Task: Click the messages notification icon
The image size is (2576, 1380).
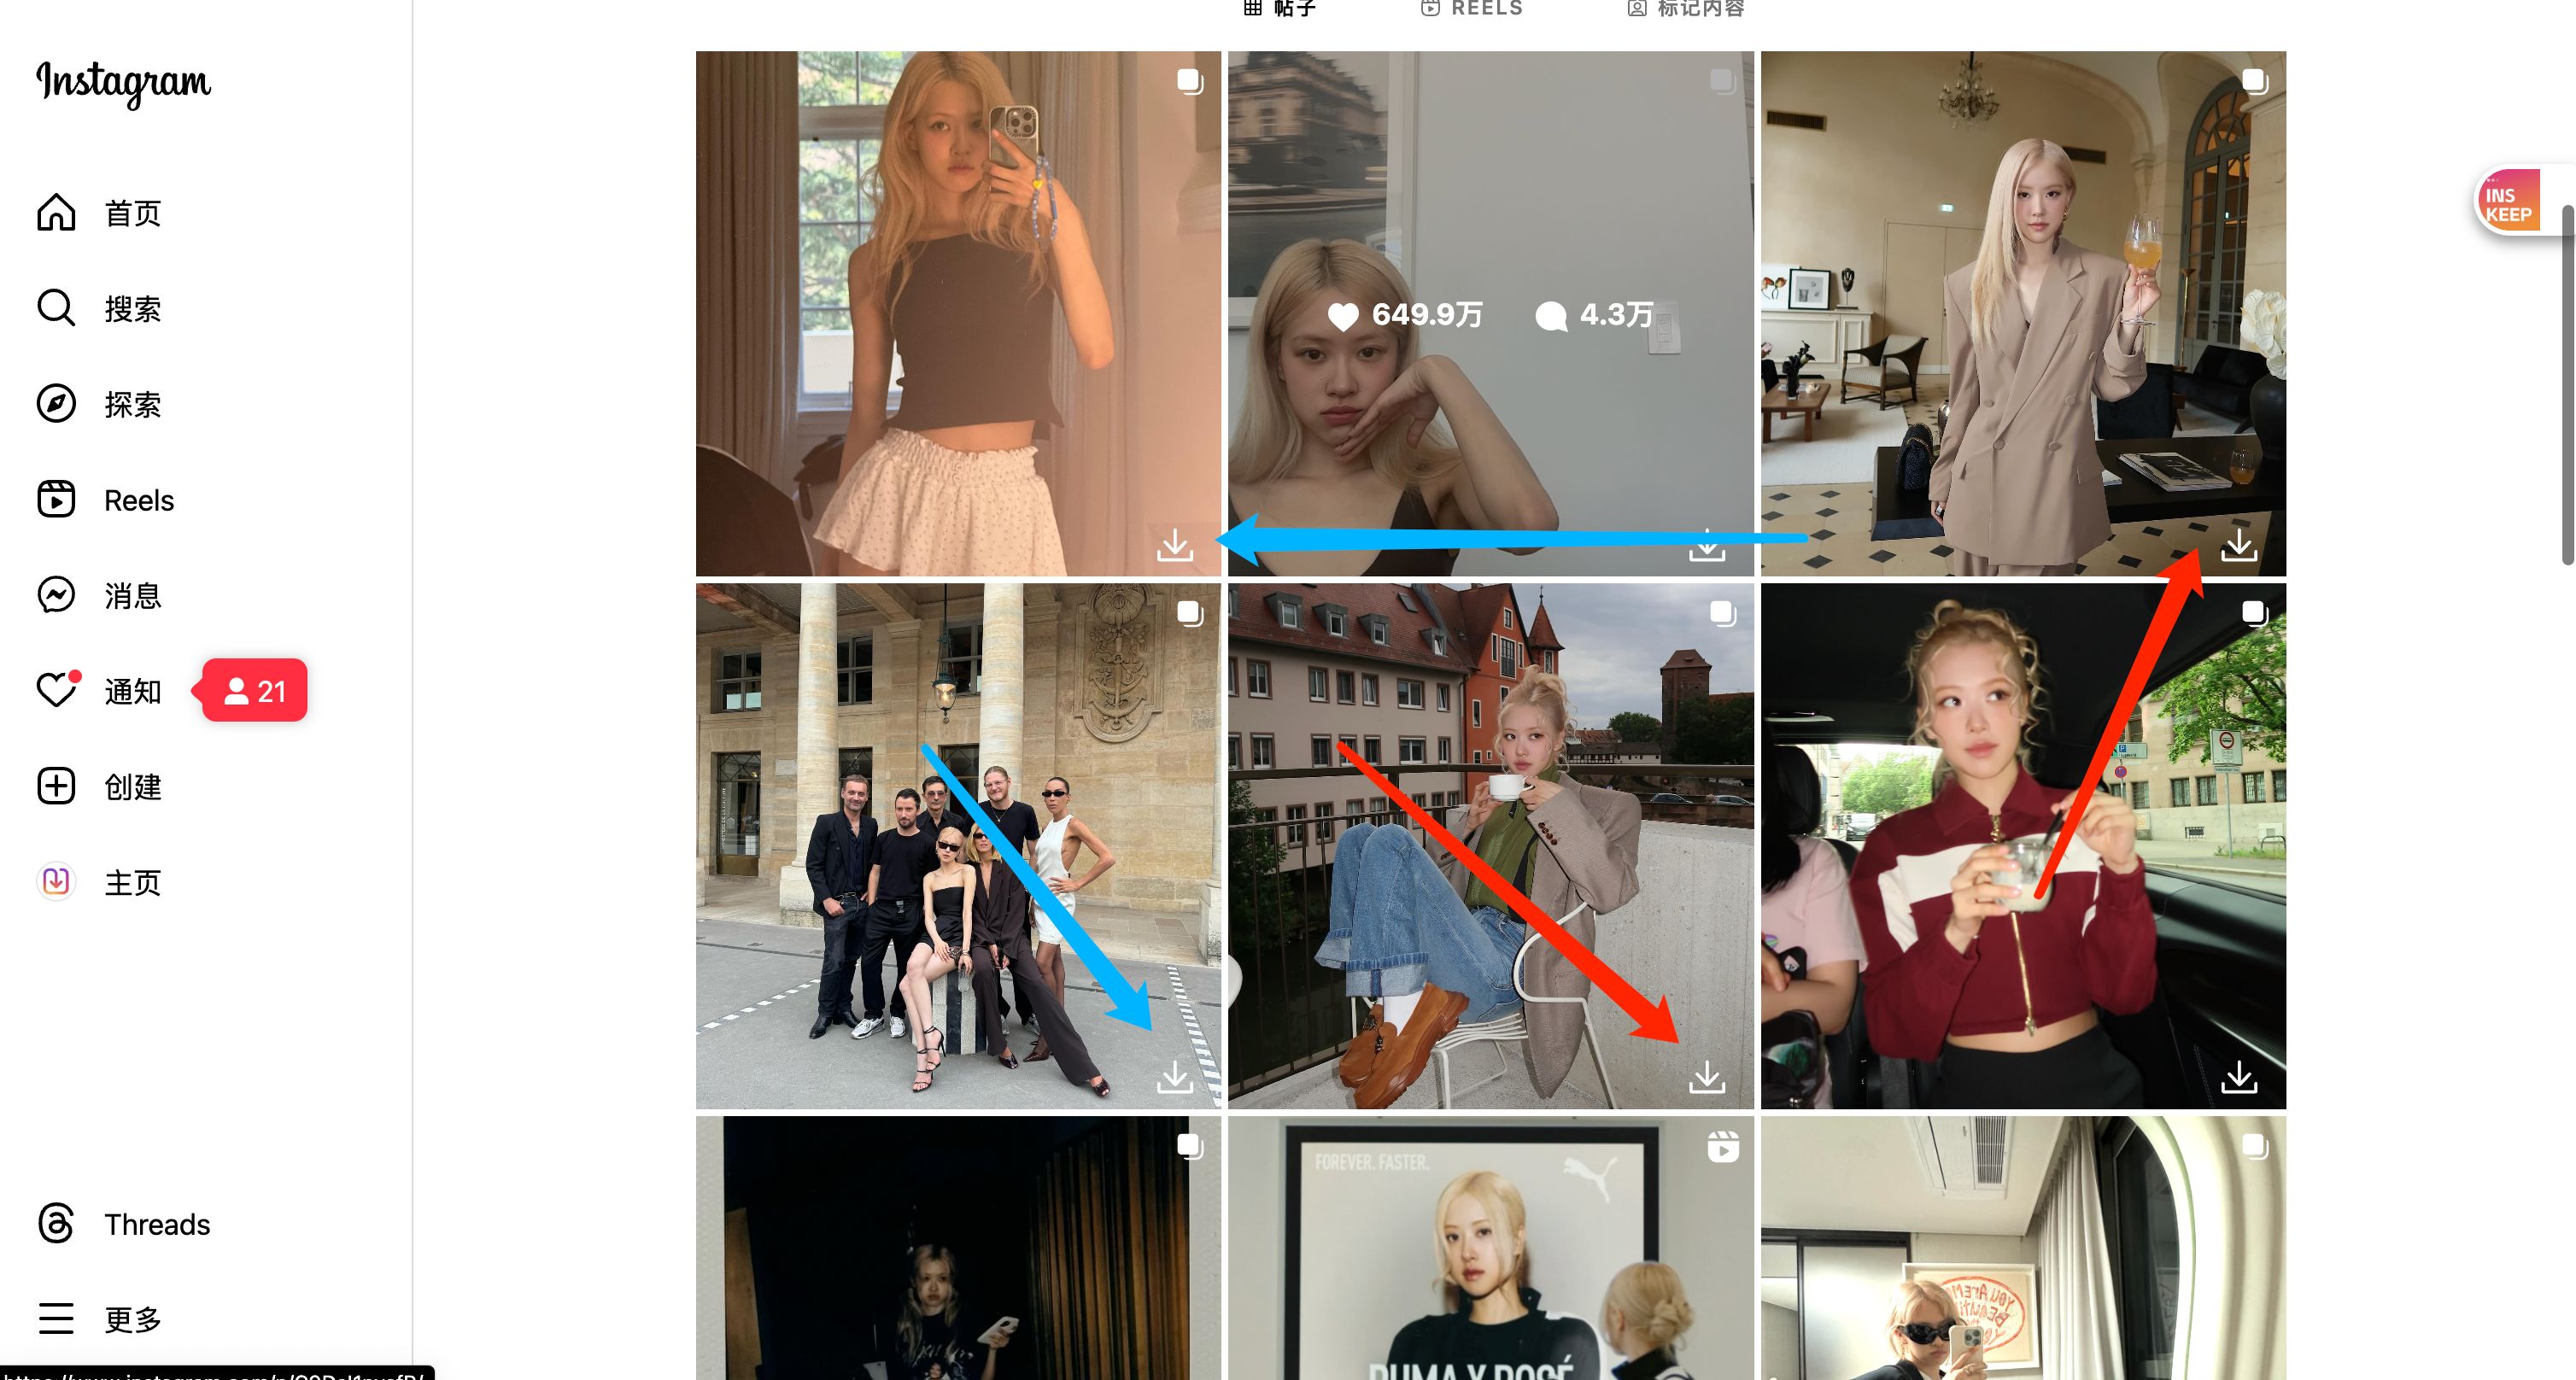Action: 60,594
